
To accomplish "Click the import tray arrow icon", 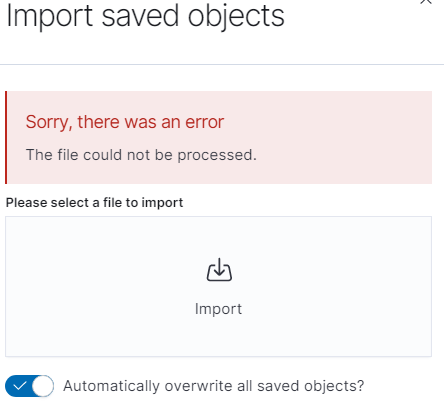I will [219, 270].
